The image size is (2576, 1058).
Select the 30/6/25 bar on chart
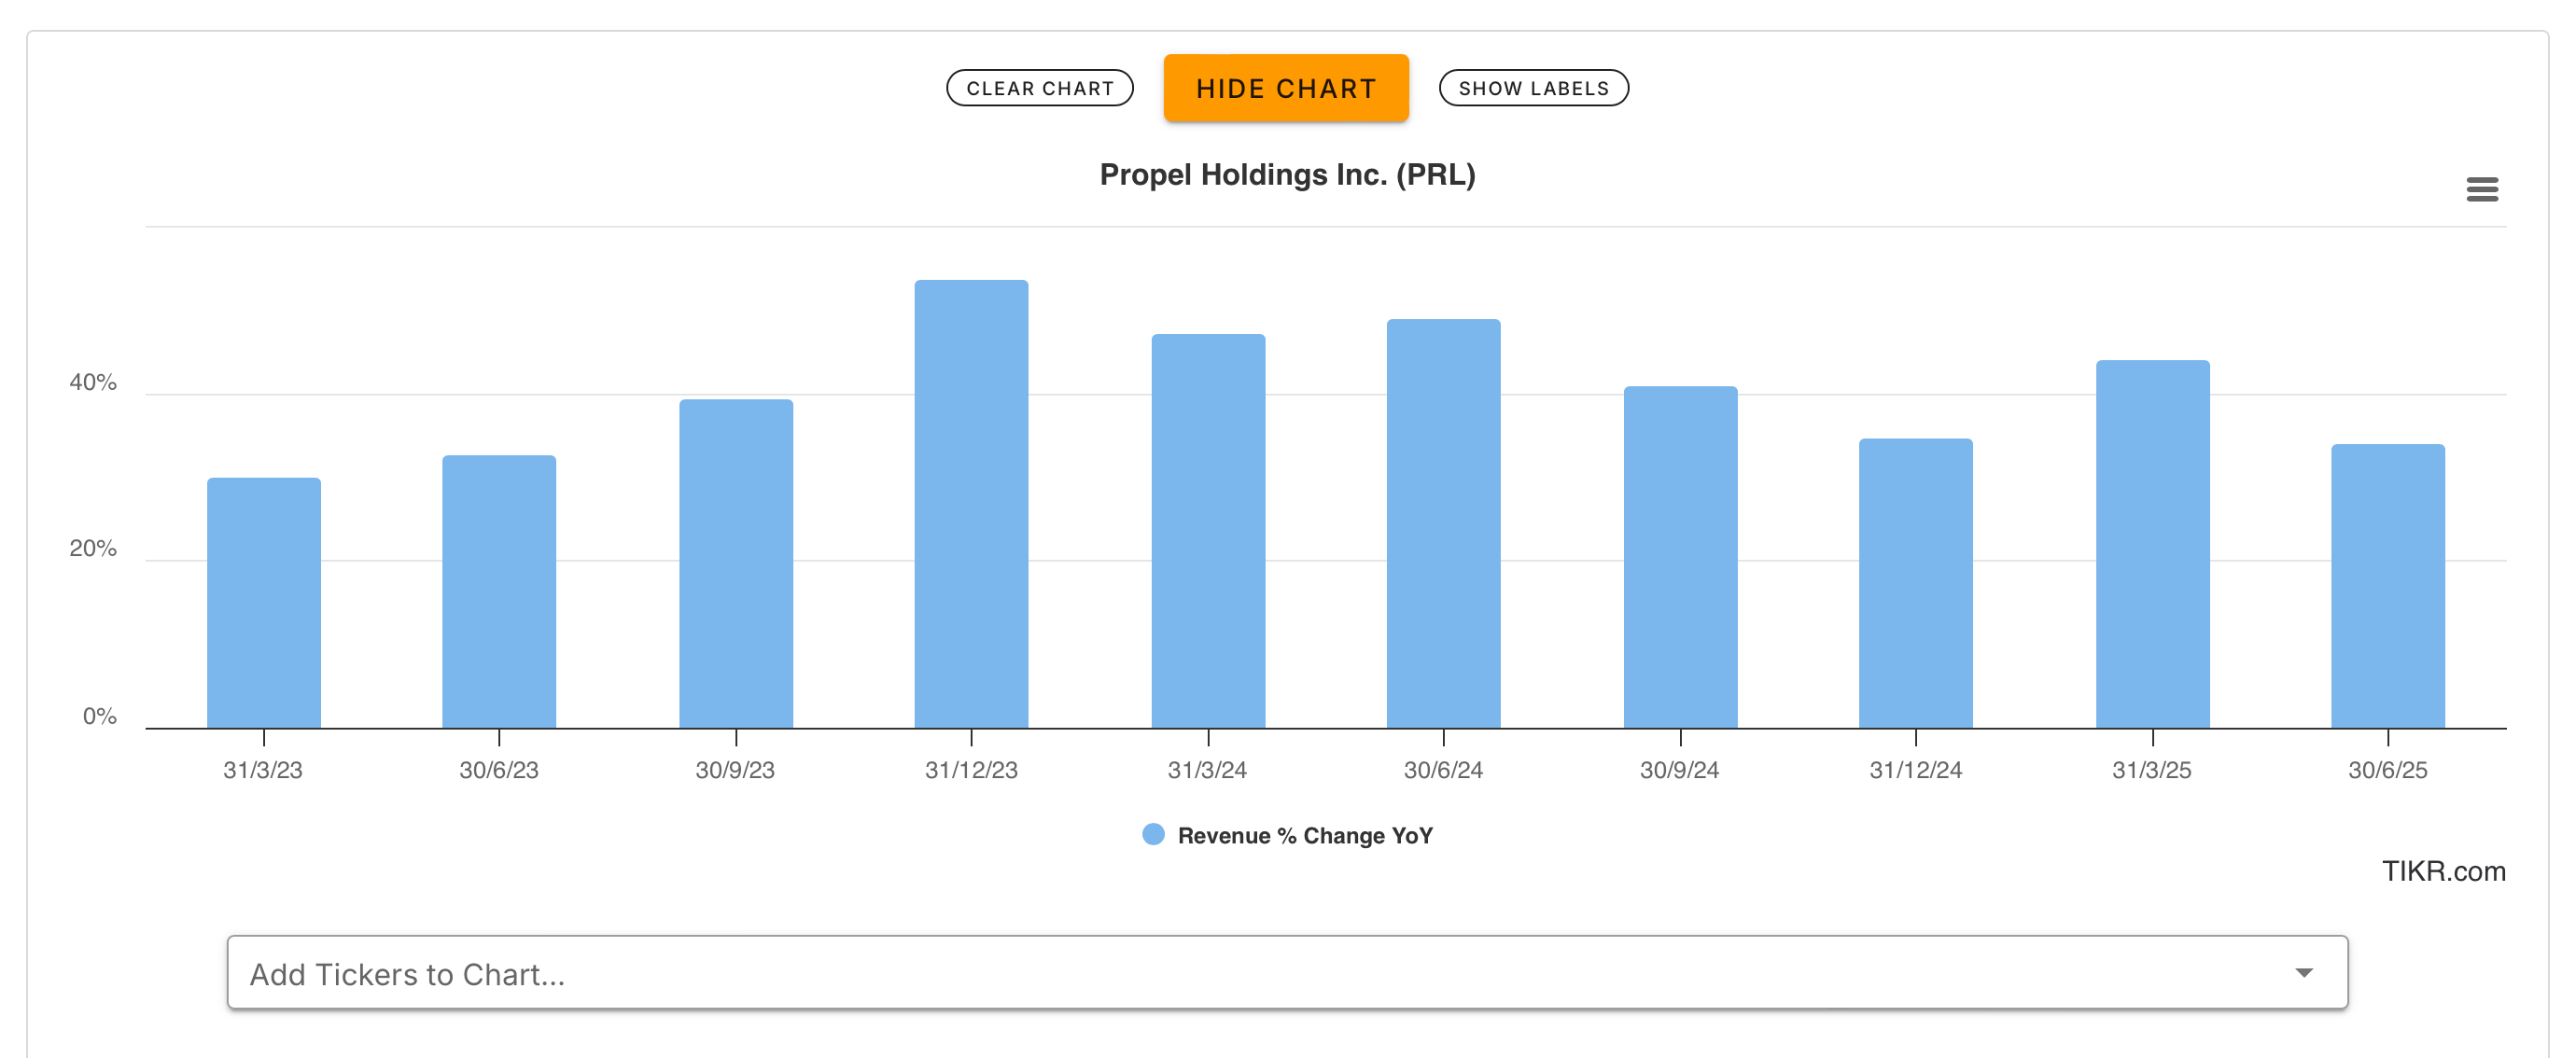point(2387,586)
